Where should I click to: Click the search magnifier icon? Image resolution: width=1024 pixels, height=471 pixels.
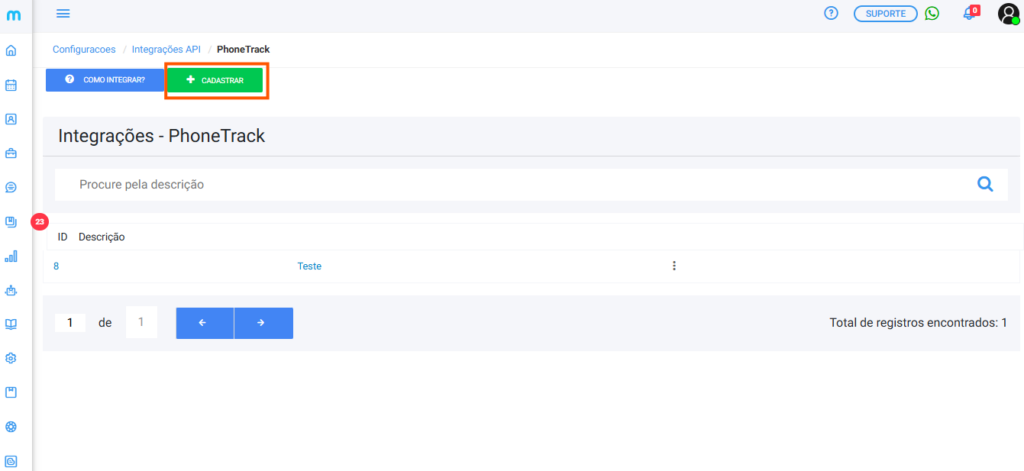click(x=985, y=184)
